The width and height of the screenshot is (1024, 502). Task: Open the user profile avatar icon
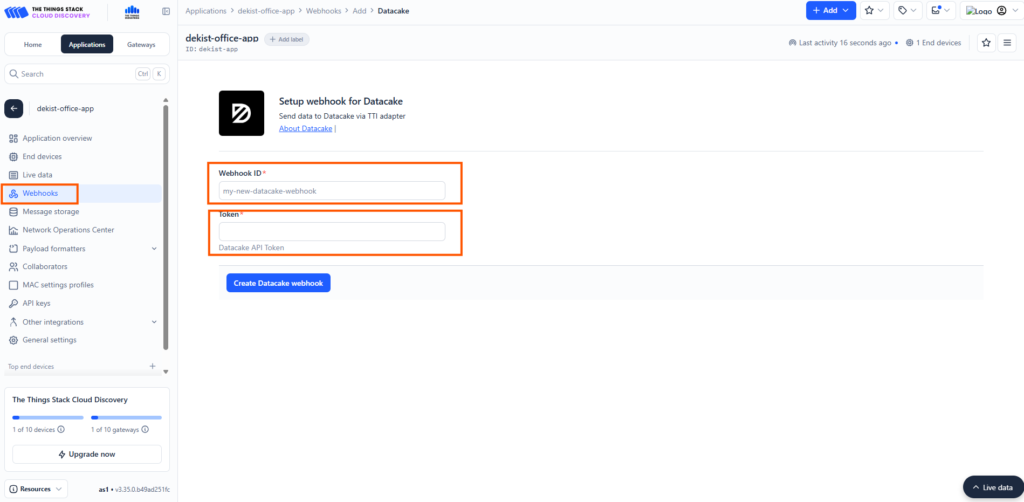point(1001,10)
